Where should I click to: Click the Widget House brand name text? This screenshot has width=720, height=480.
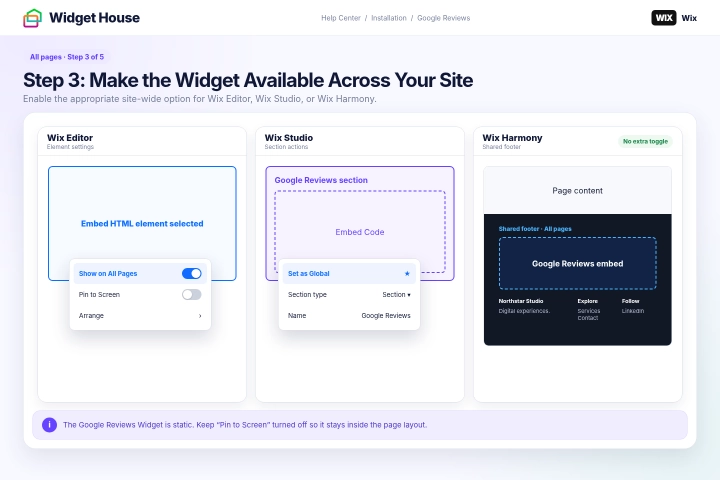pos(95,18)
